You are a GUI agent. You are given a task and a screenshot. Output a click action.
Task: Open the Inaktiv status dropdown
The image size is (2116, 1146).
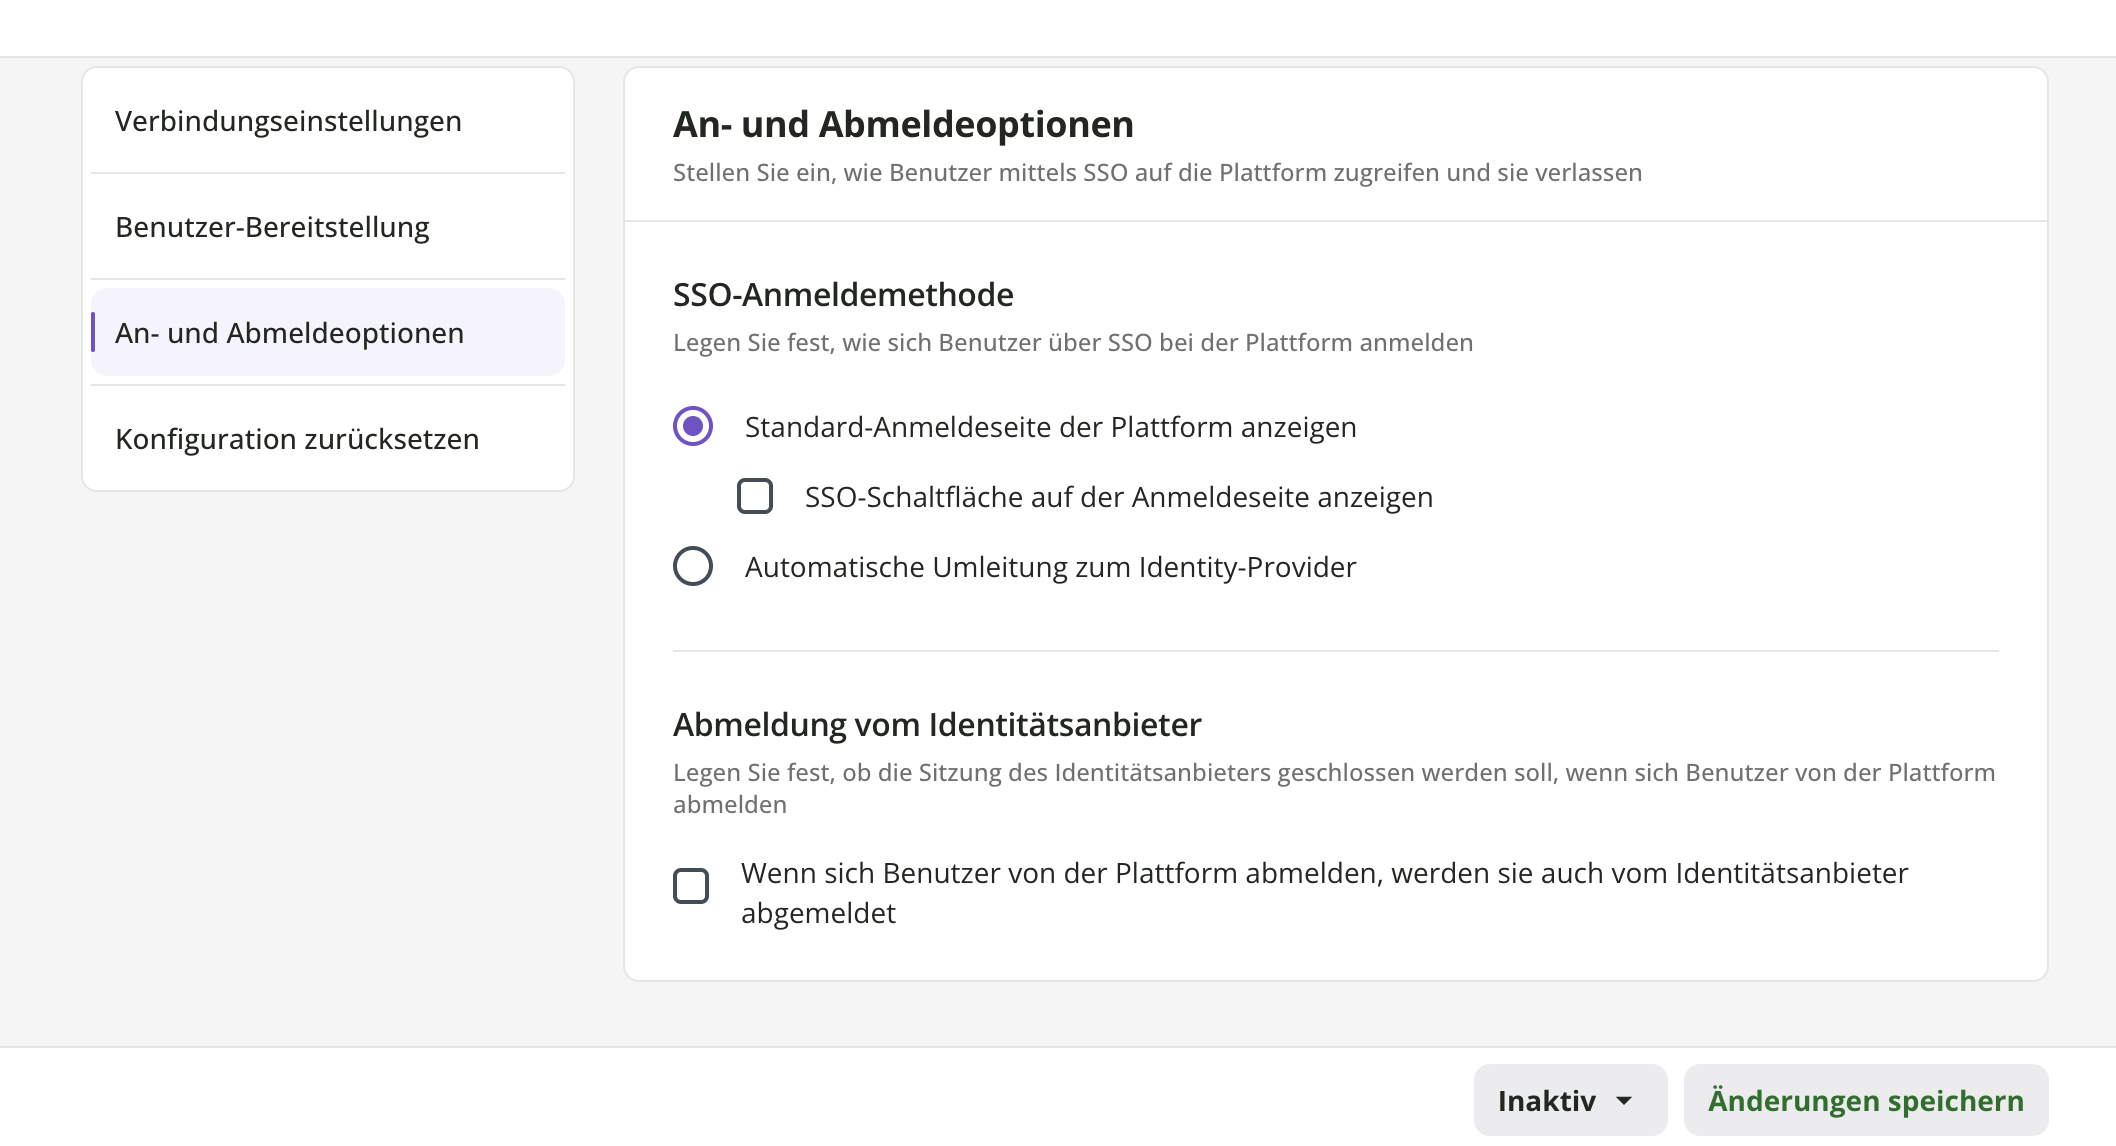tap(1547, 1100)
